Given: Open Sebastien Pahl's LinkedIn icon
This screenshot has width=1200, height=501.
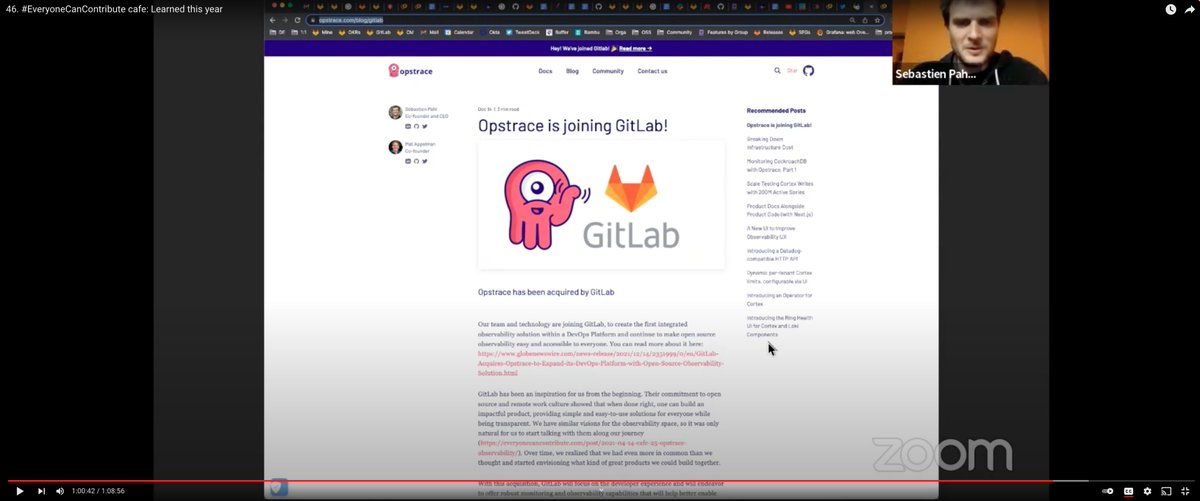Looking at the screenshot, I should pos(408,126).
